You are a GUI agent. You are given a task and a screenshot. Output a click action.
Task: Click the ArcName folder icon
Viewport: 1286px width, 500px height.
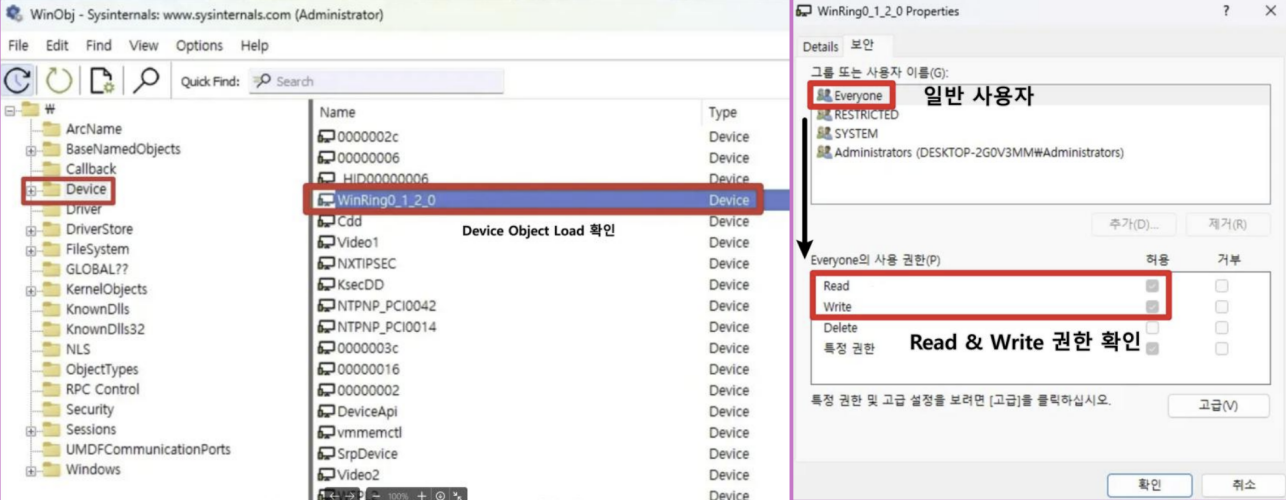click(x=51, y=129)
